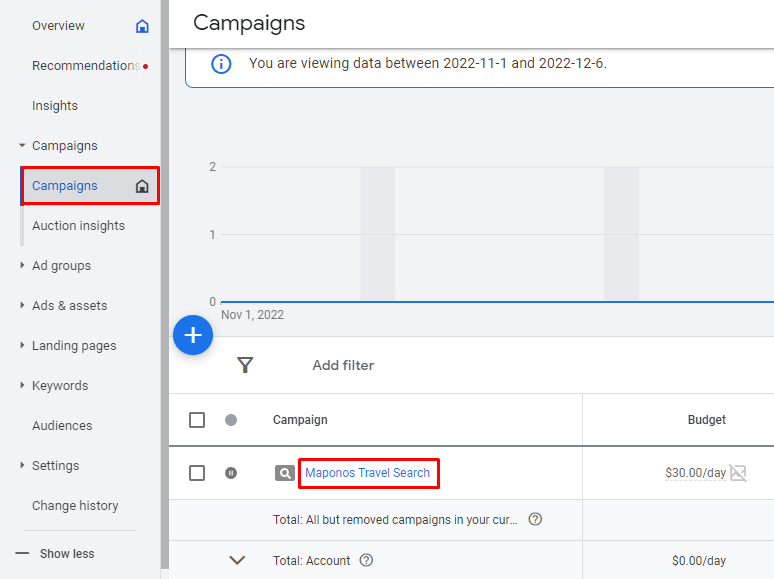Screen dimensions: 774x579
Task: Click the minus icon beside Show less
Action: [x=22, y=553]
